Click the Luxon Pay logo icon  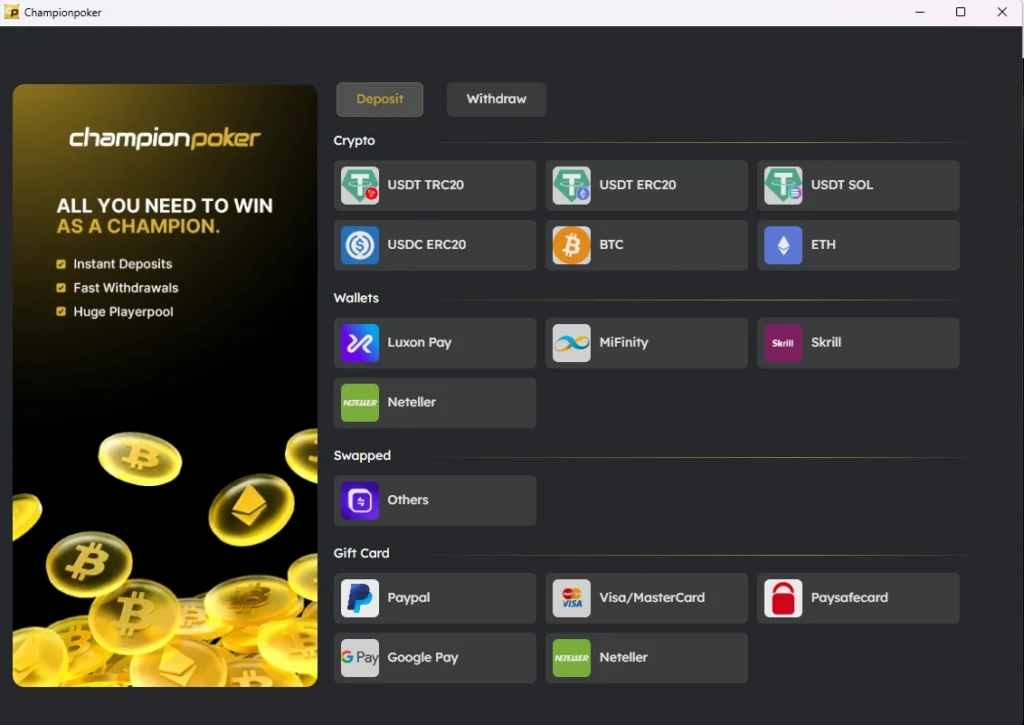click(x=360, y=343)
